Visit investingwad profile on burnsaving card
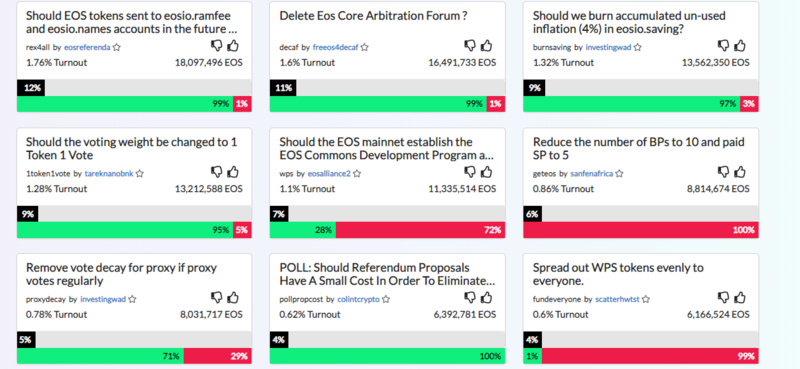800x369 pixels. (x=608, y=47)
